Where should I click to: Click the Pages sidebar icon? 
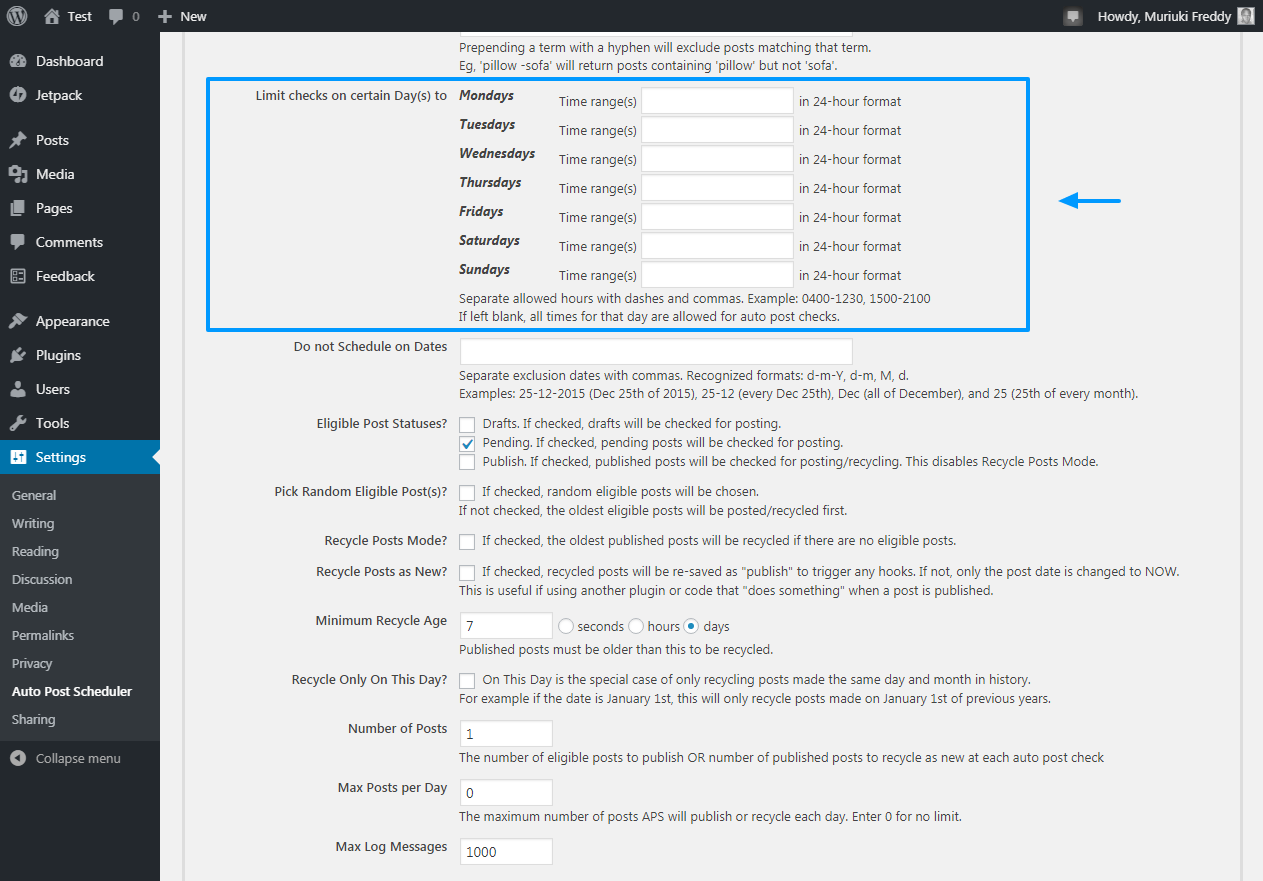(18, 208)
